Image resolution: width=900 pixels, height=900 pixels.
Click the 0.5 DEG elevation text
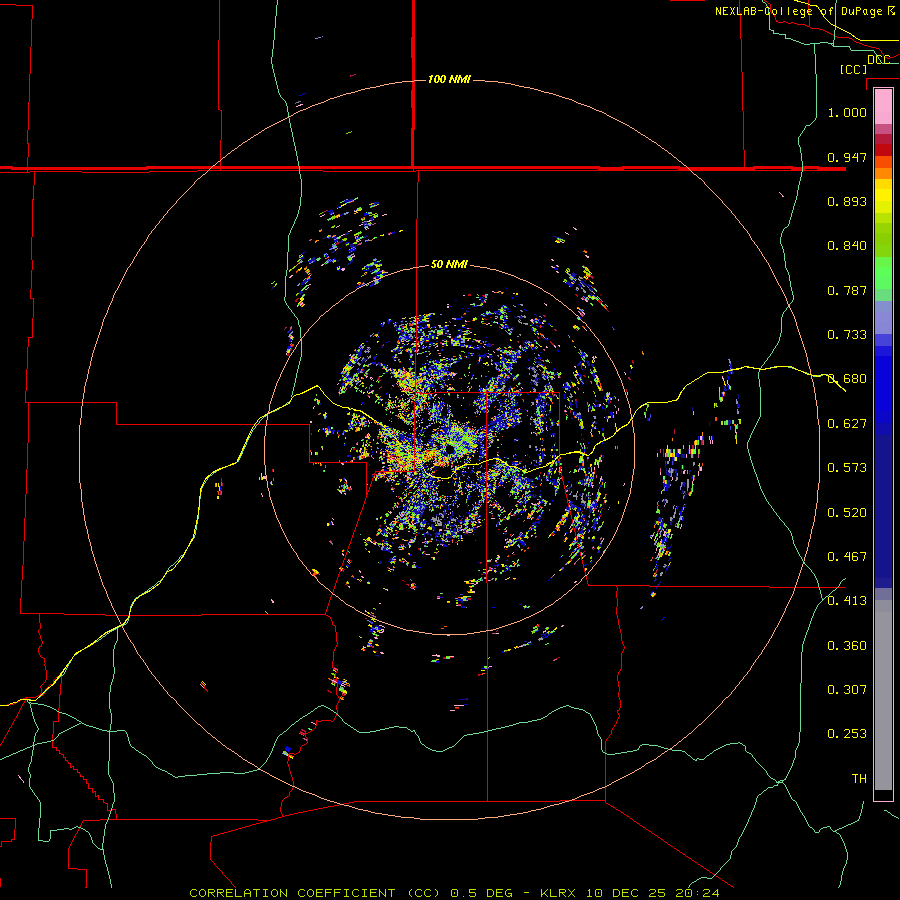pyautogui.click(x=481, y=893)
